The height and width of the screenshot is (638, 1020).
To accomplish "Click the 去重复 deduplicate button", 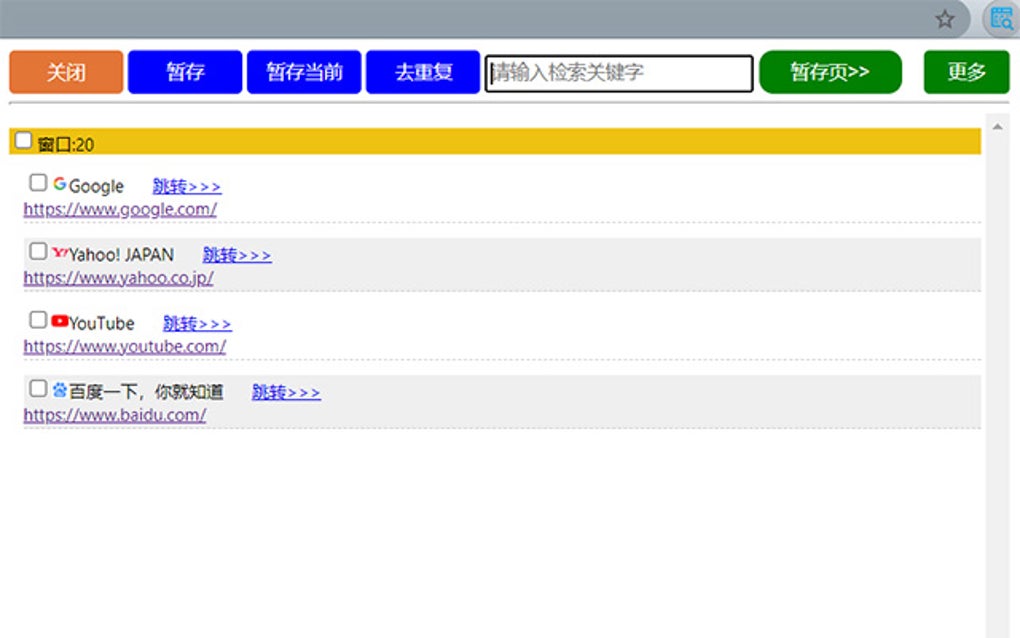I will (423, 72).
